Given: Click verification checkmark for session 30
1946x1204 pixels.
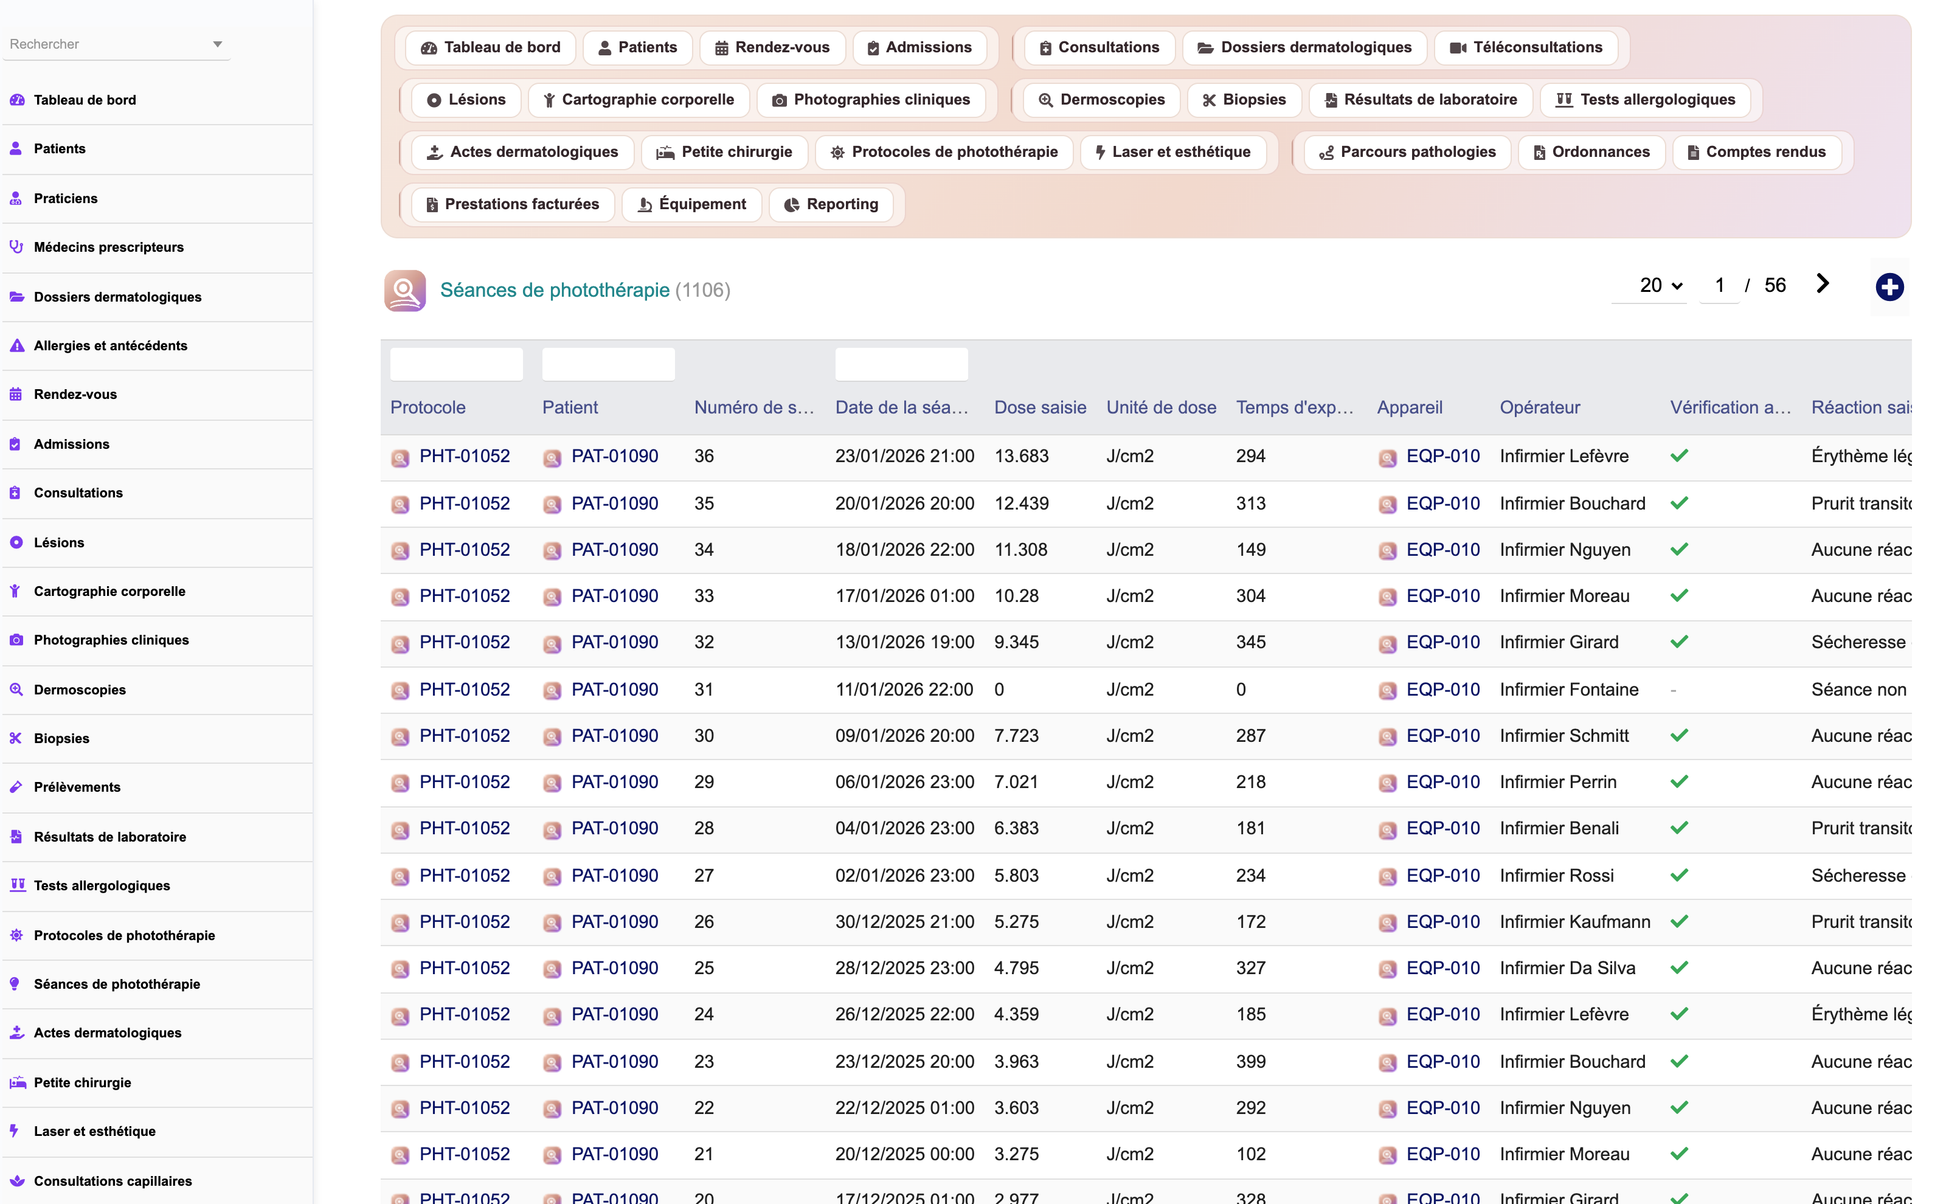Looking at the screenshot, I should pos(1679,736).
